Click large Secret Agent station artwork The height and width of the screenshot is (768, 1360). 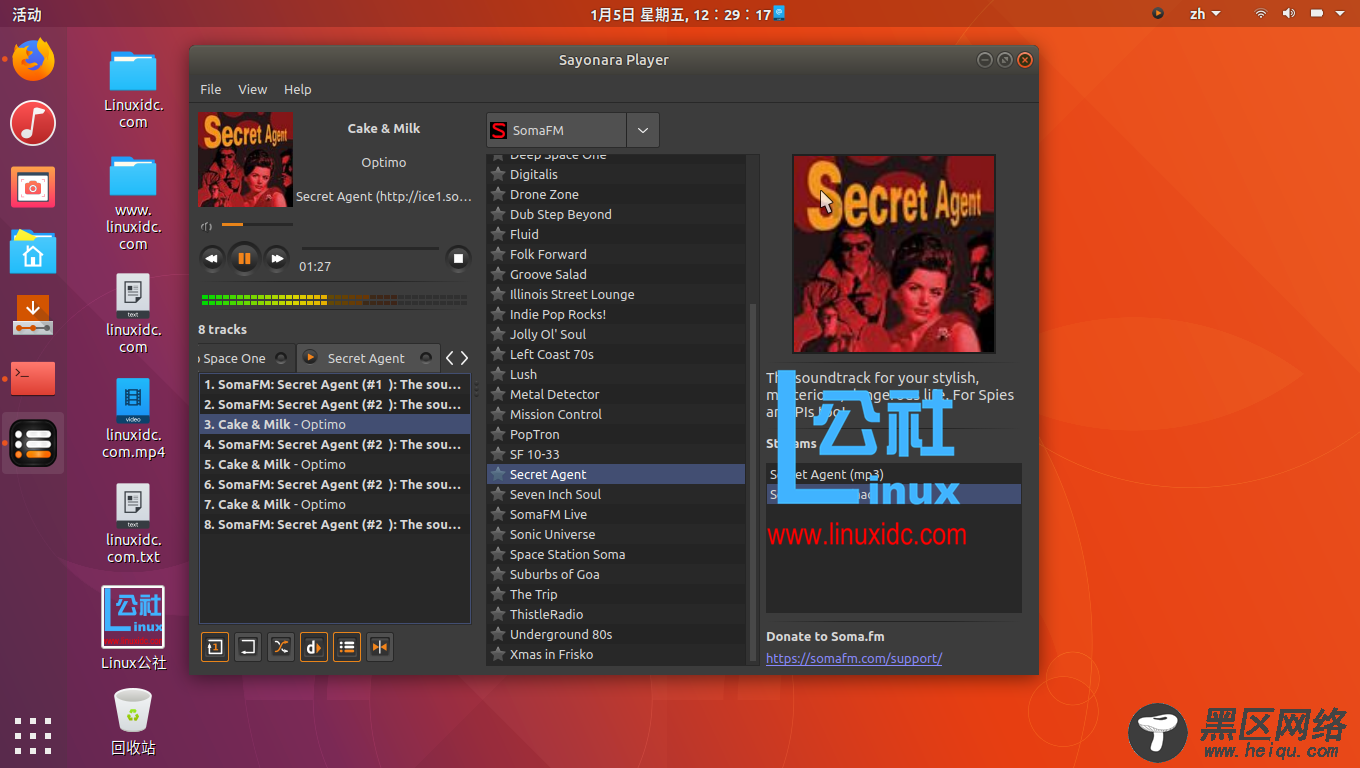tap(894, 254)
